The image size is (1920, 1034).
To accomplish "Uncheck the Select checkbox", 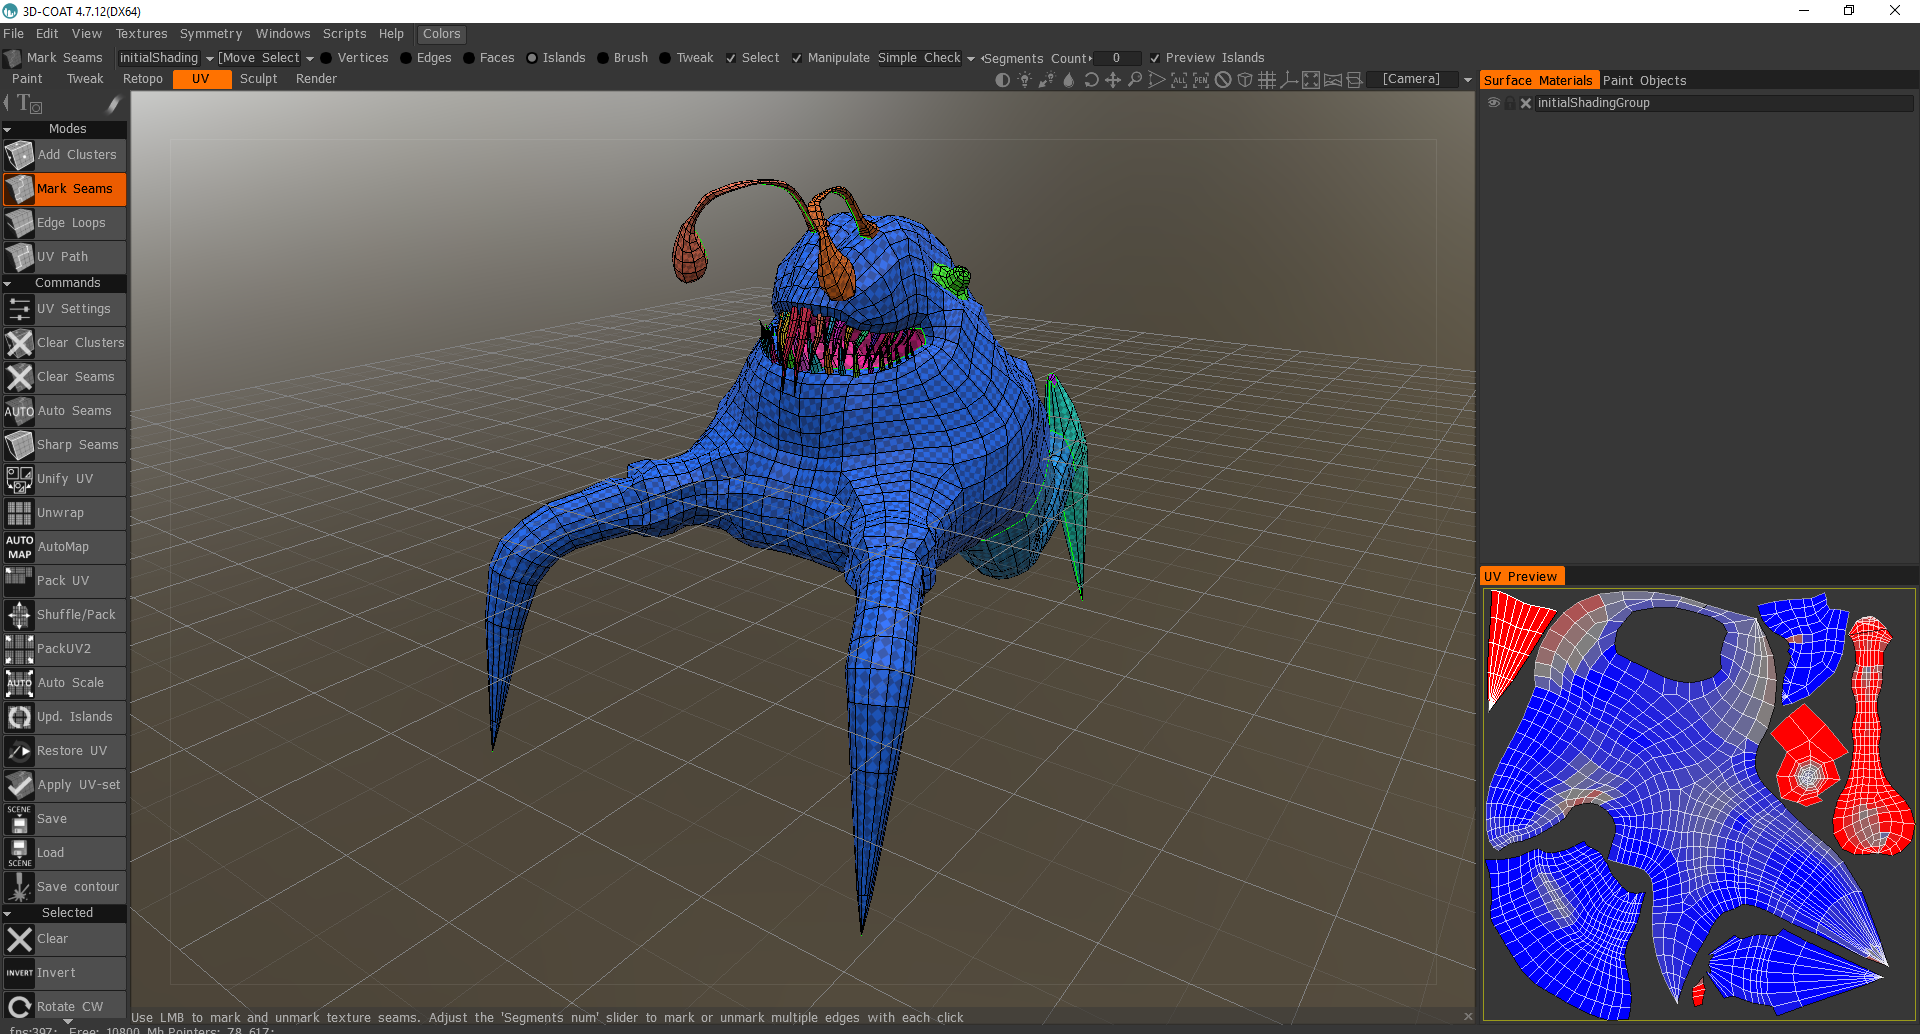I will tap(731, 58).
